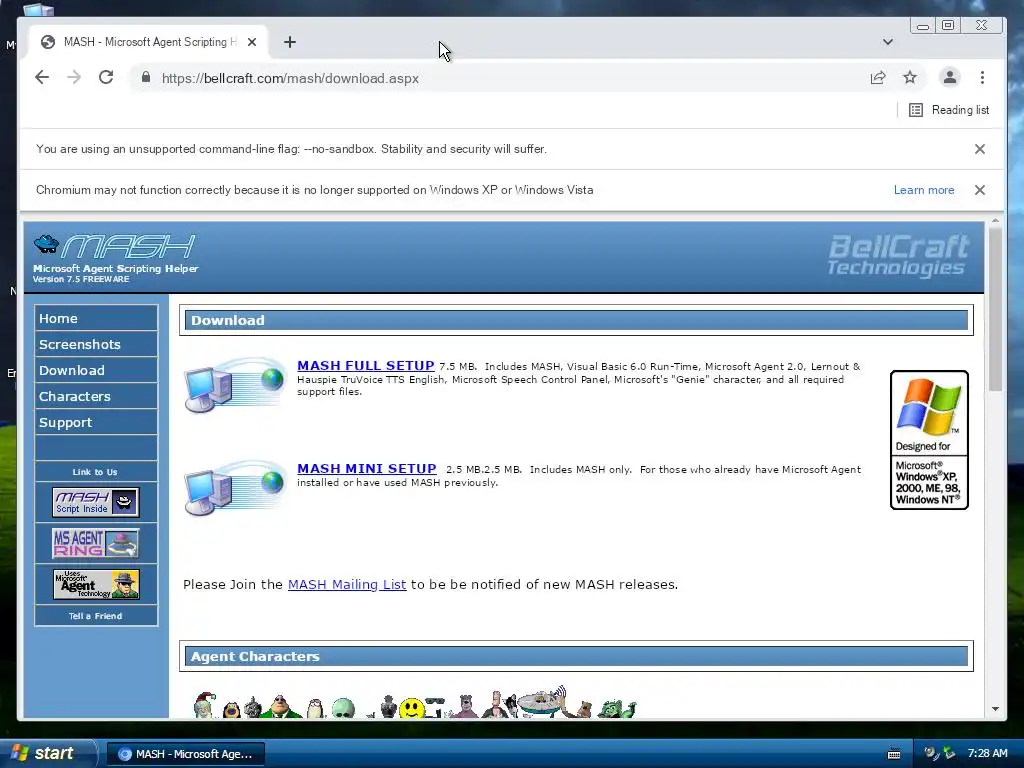This screenshot has width=1024, height=768.
Task: Click the green alien head character
Action: (x=343, y=709)
